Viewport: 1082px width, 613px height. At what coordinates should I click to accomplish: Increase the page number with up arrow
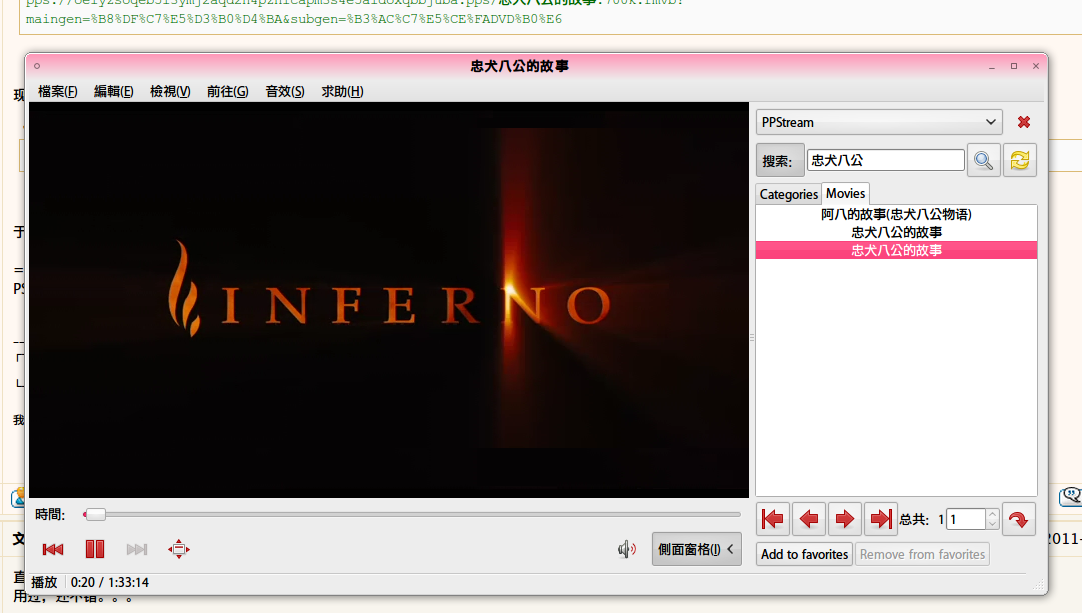(992, 514)
